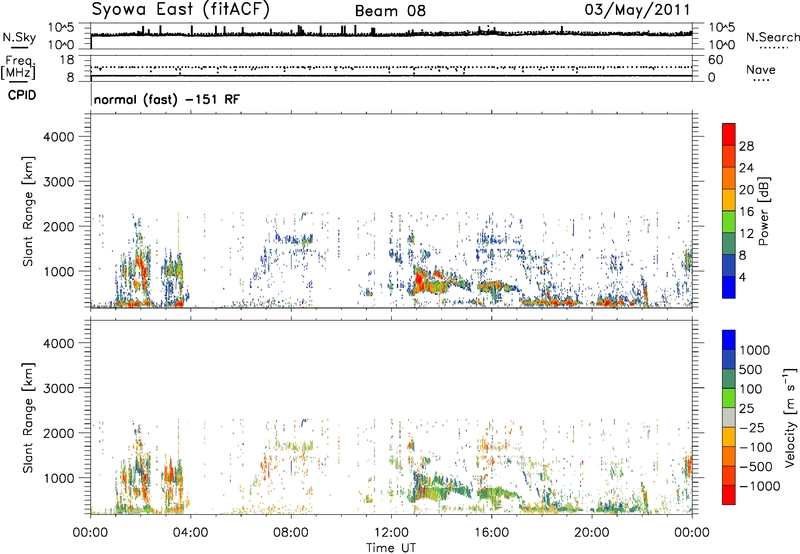This screenshot has height=554, width=800.
Task: Click the date "03/May/2011"
Action: (637, 10)
